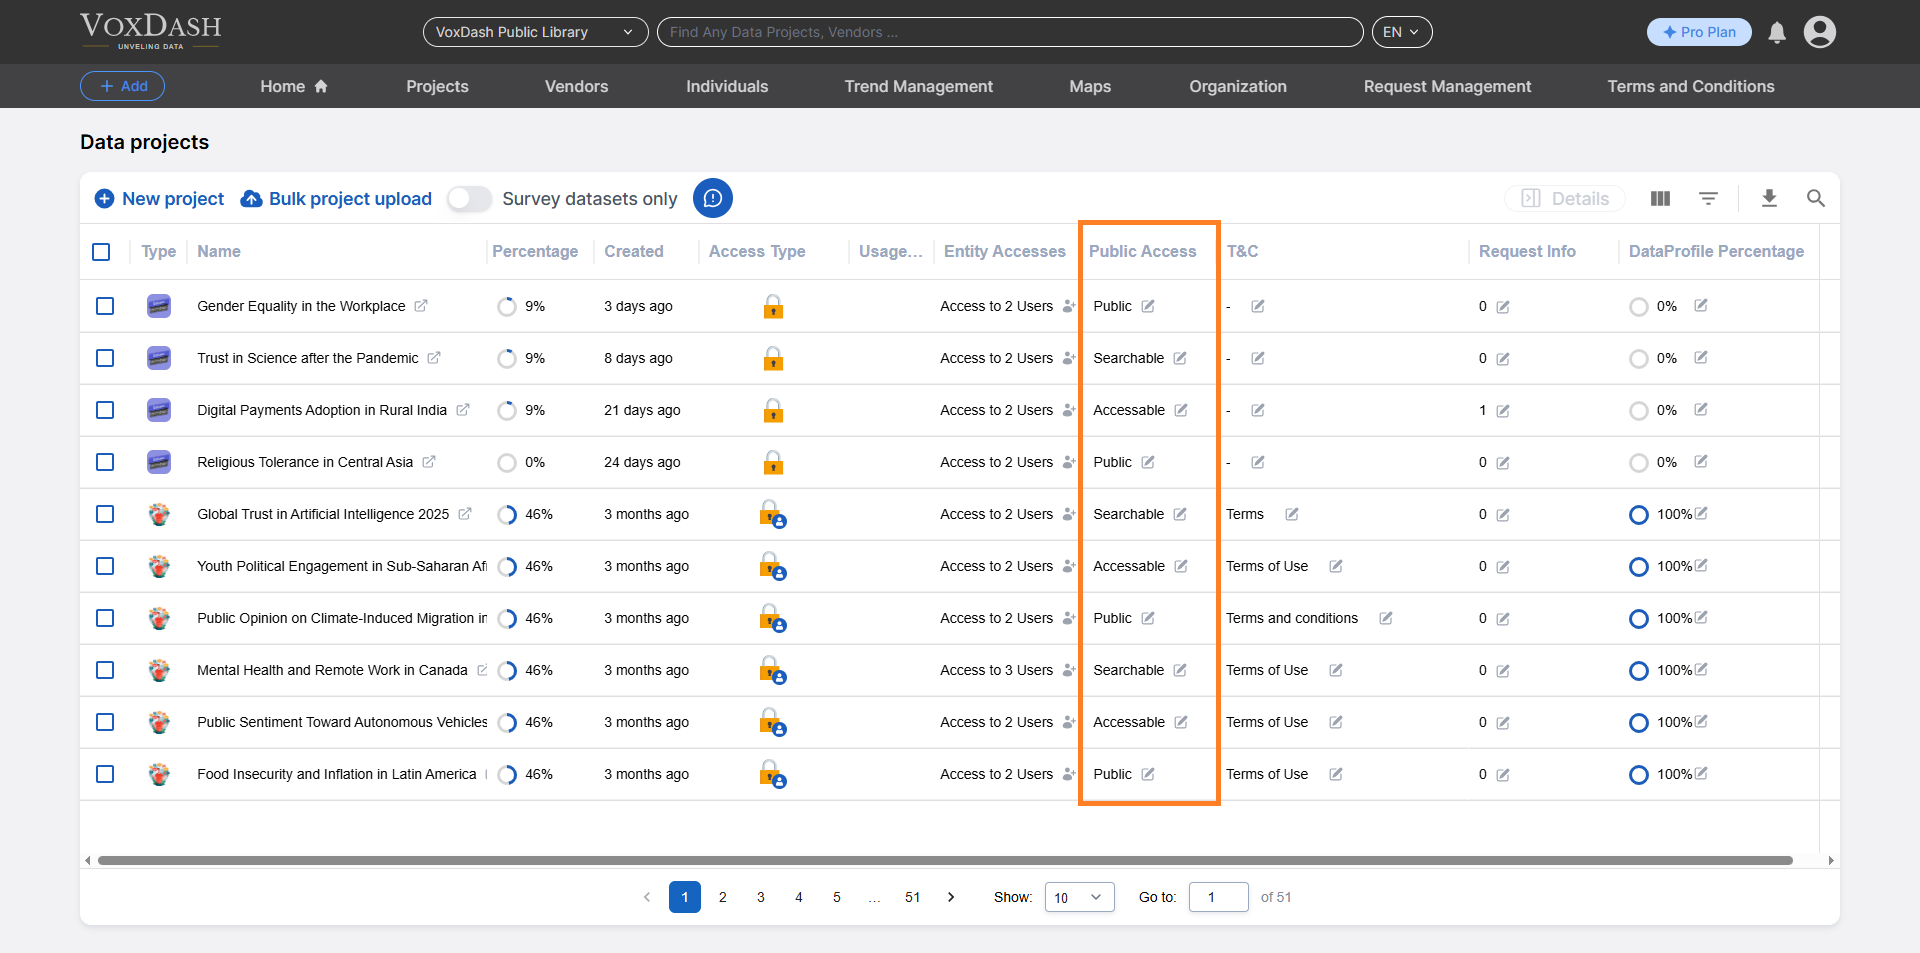The image size is (1920, 953).
Task: Expand the VoxDash Public Library dropdown
Action: (535, 32)
